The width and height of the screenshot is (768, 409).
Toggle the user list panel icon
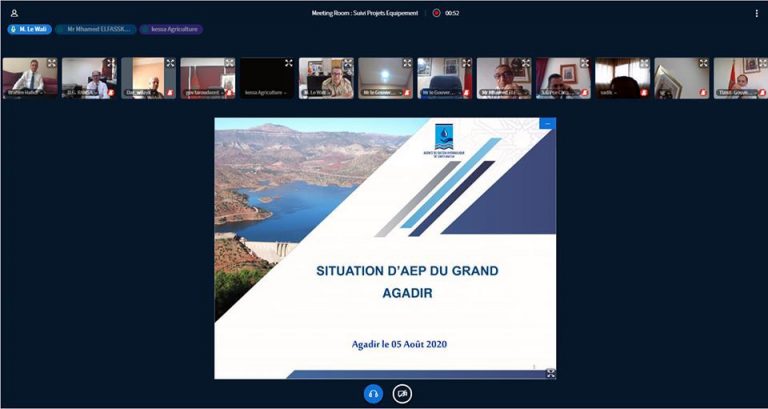pyautogui.click(x=14, y=13)
